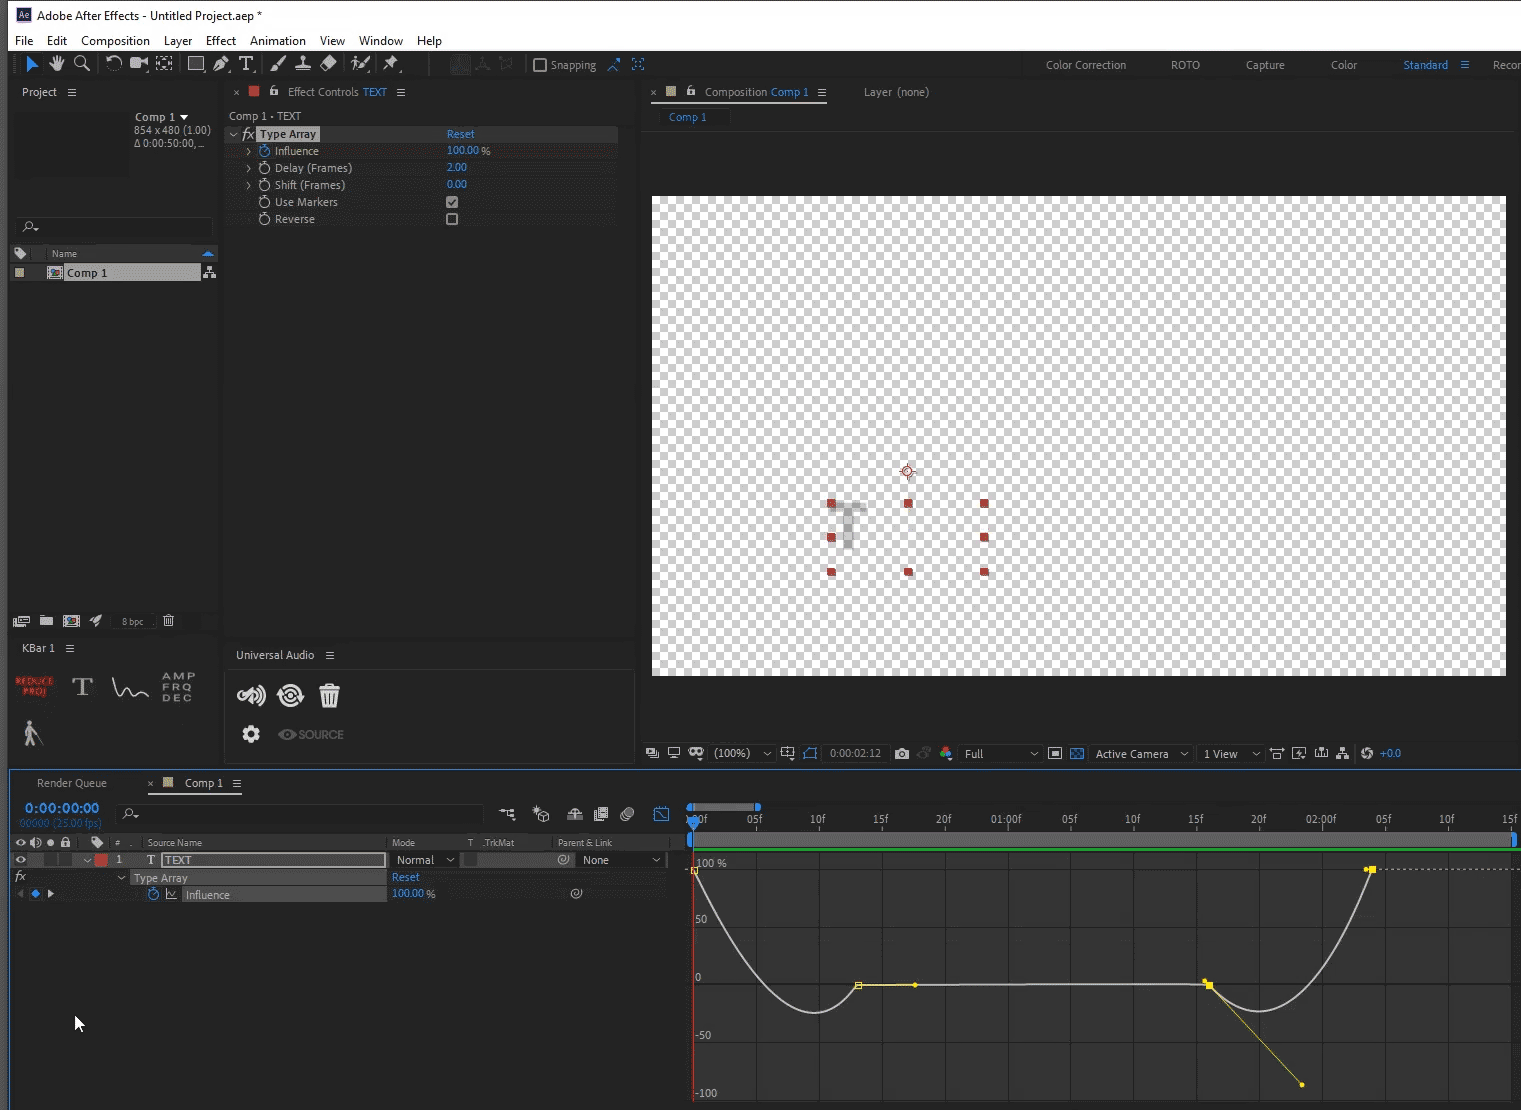Select the Unified Camera tool

[x=139, y=64]
